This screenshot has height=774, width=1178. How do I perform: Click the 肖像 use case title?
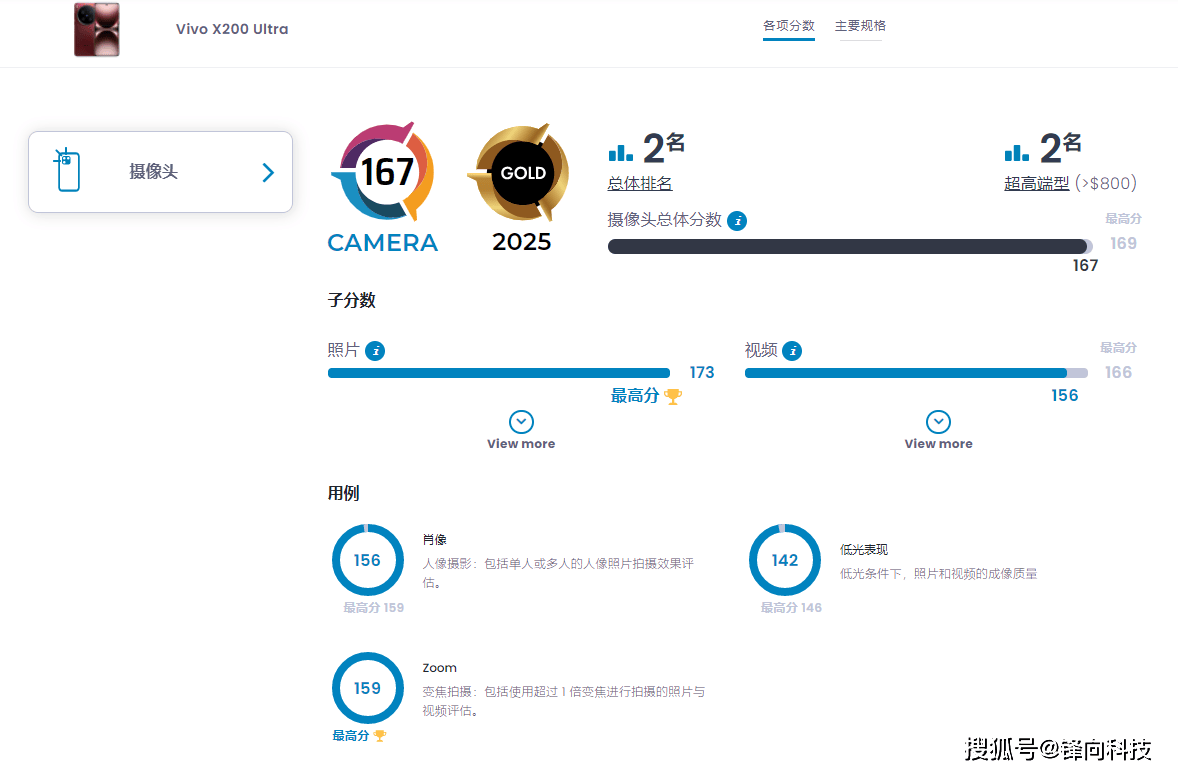click(x=434, y=540)
